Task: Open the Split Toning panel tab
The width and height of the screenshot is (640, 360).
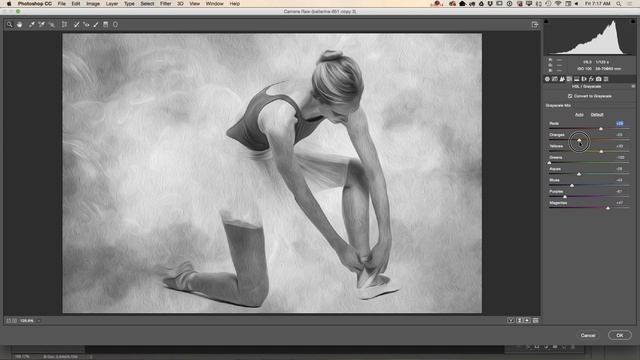Action: (577, 79)
